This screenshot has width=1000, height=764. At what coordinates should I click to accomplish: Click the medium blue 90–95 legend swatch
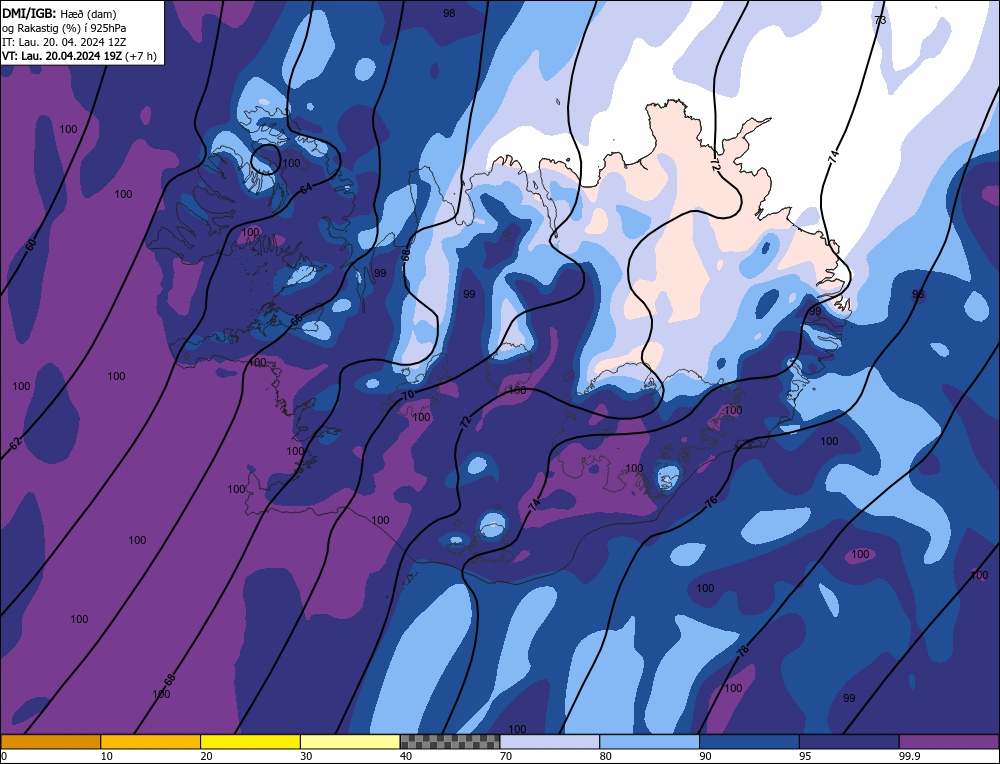coord(749,741)
